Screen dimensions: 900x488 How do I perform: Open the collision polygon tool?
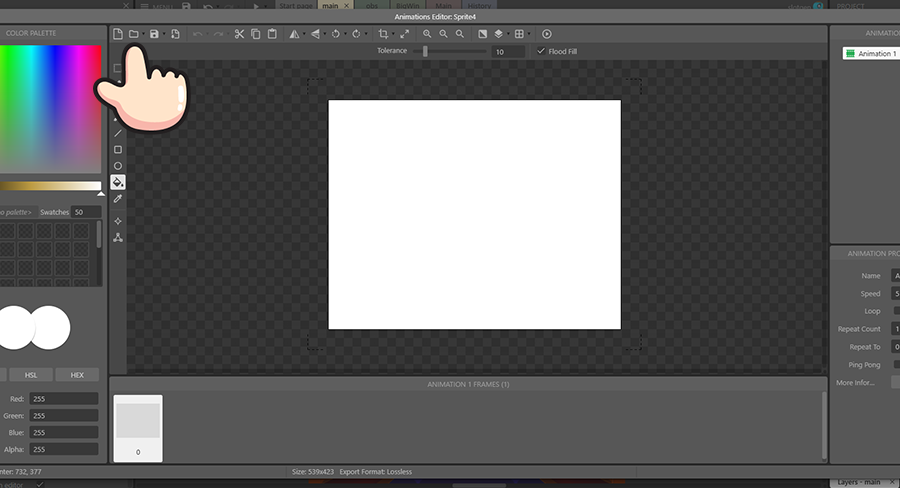118,238
